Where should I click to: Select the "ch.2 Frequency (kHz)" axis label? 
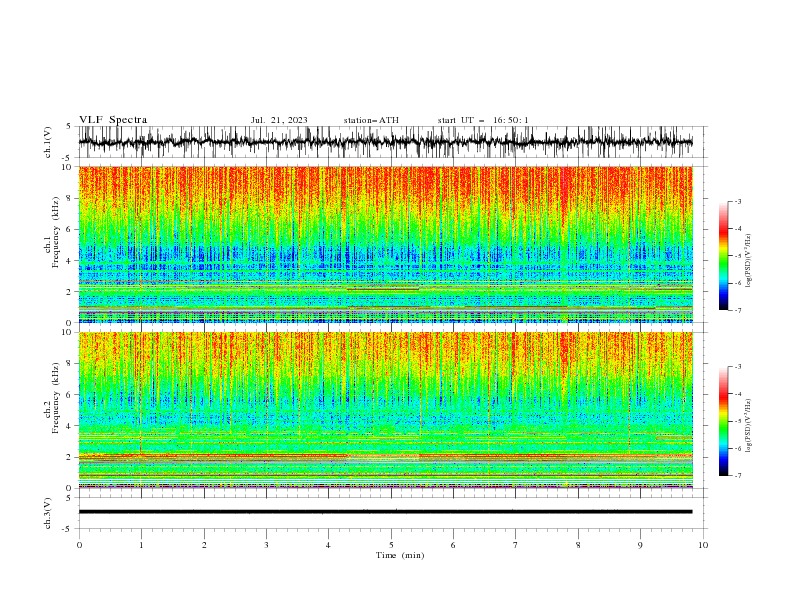[x=52, y=397]
